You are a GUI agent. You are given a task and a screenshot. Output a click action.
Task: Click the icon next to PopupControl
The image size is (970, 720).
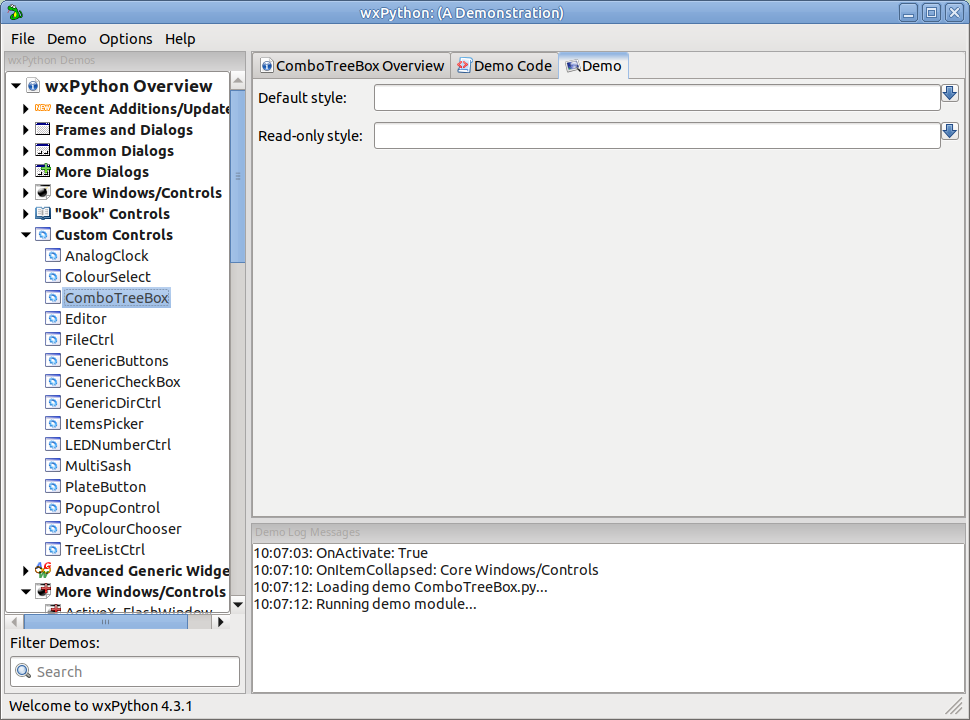click(x=53, y=508)
